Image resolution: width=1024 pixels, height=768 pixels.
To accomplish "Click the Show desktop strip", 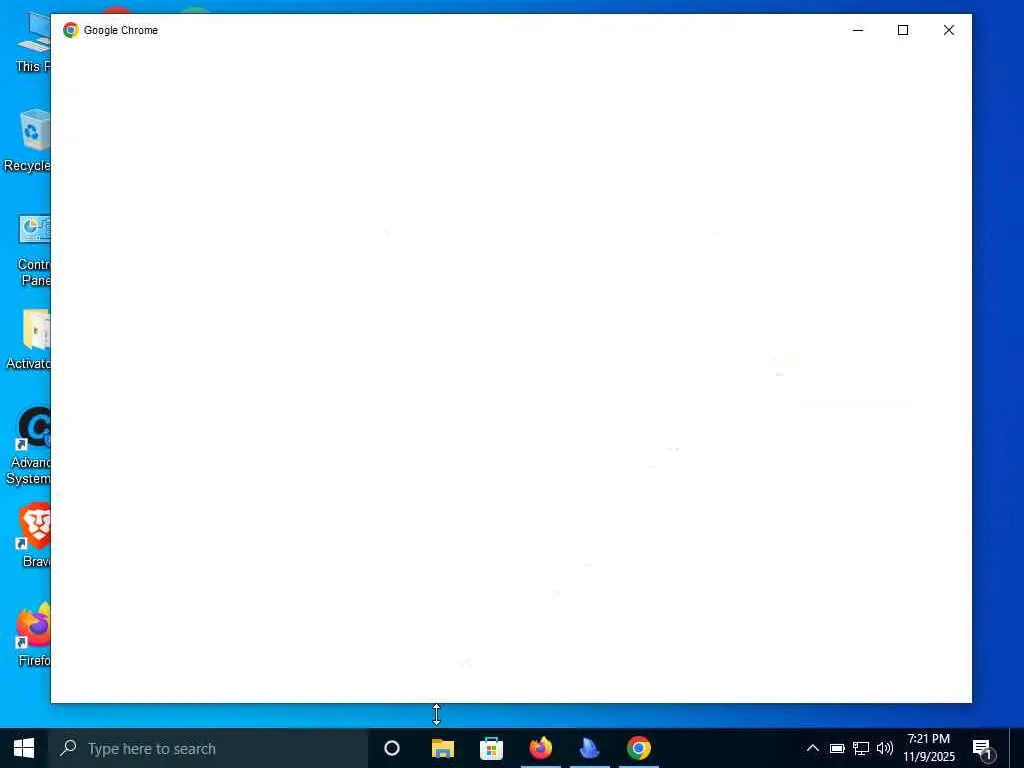I will 1017,748.
